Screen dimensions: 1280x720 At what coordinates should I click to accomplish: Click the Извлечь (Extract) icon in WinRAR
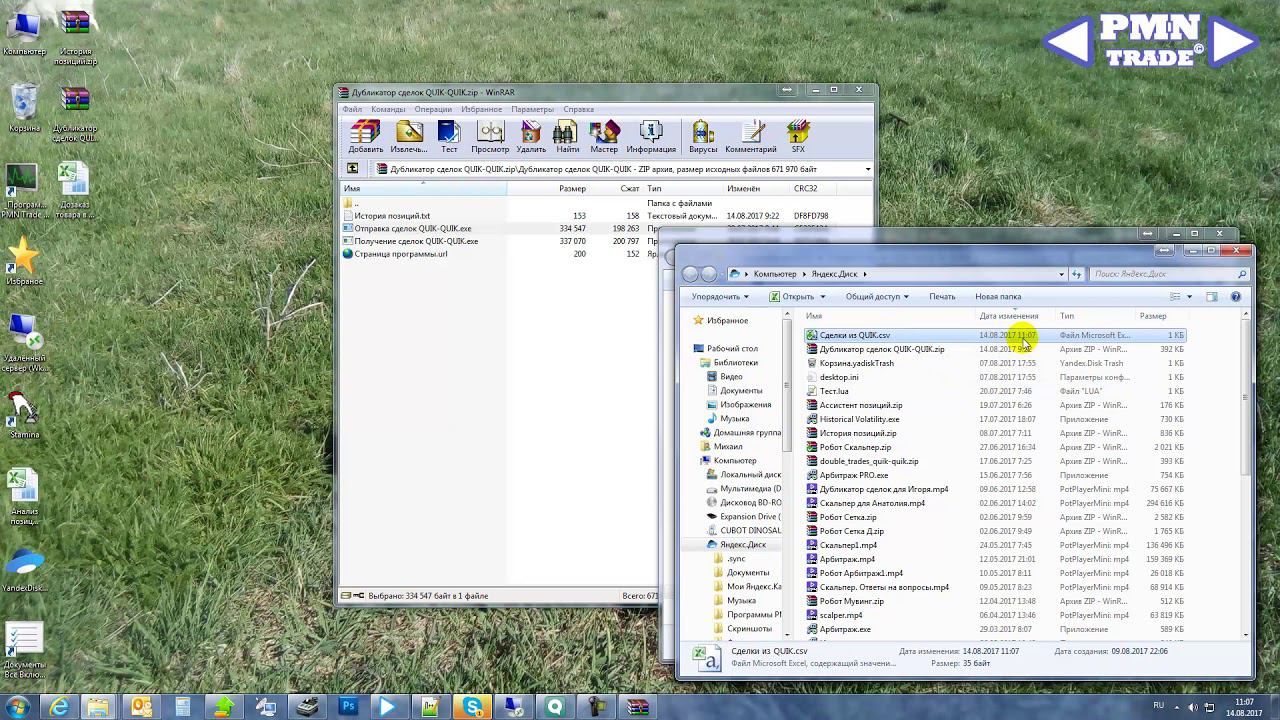pyautogui.click(x=408, y=137)
